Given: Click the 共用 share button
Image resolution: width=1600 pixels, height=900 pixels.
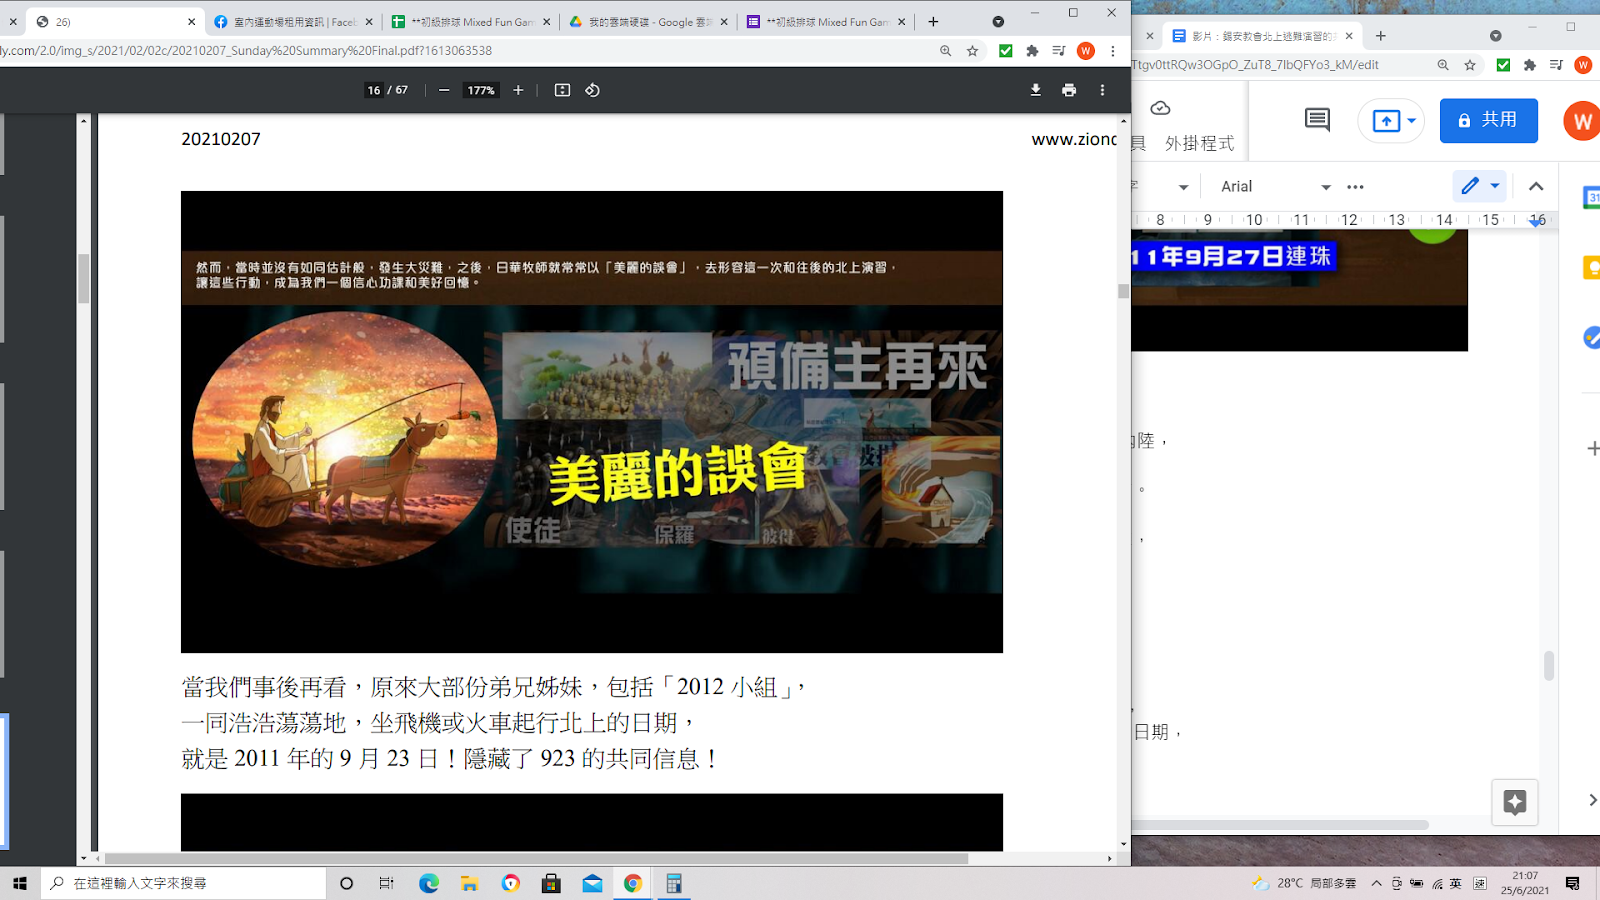Looking at the screenshot, I should 1488,120.
